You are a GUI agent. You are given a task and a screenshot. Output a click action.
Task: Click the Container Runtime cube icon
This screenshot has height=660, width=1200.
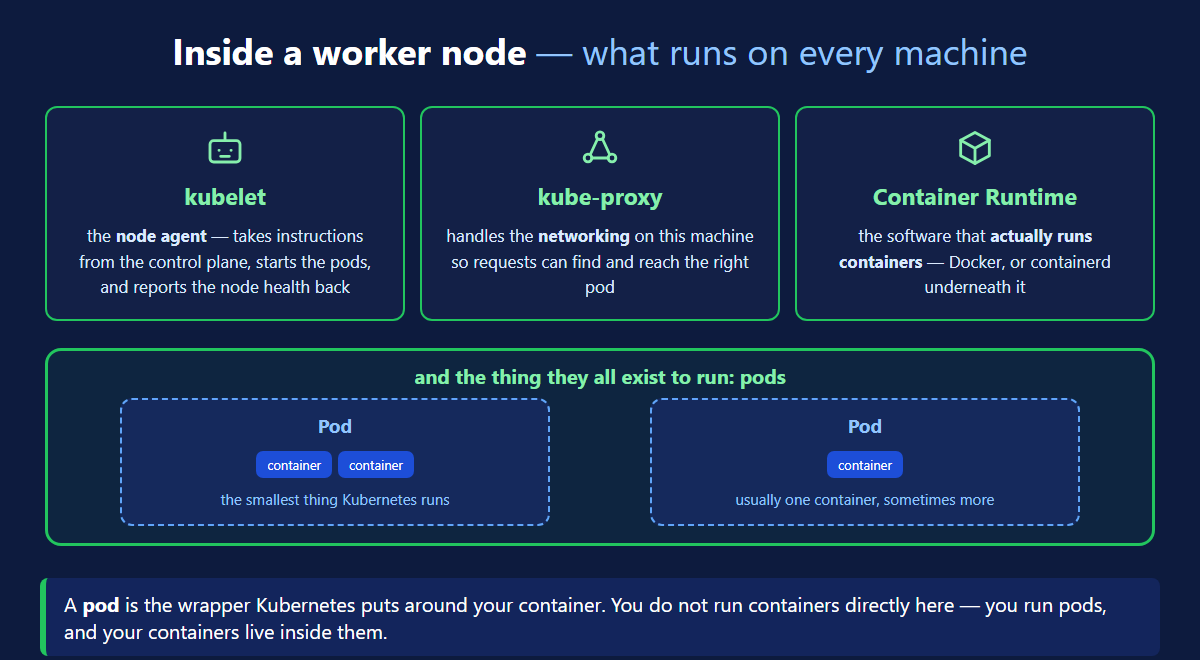(975, 148)
